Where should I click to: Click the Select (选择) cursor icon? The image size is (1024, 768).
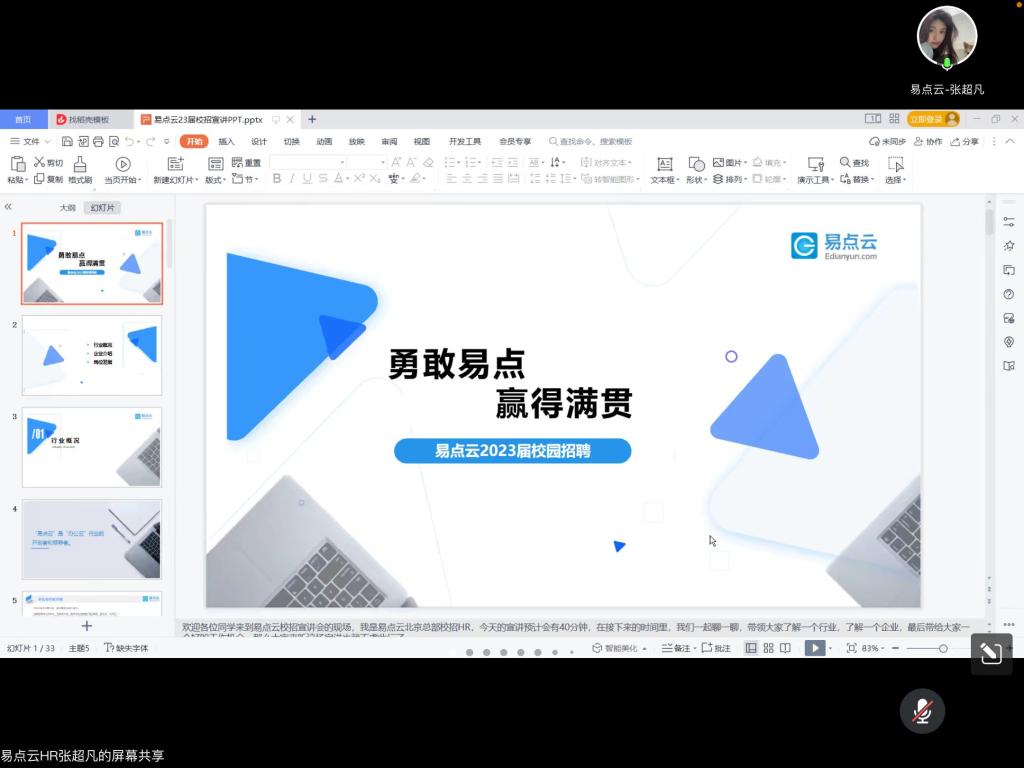pyautogui.click(x=895, y=164)
